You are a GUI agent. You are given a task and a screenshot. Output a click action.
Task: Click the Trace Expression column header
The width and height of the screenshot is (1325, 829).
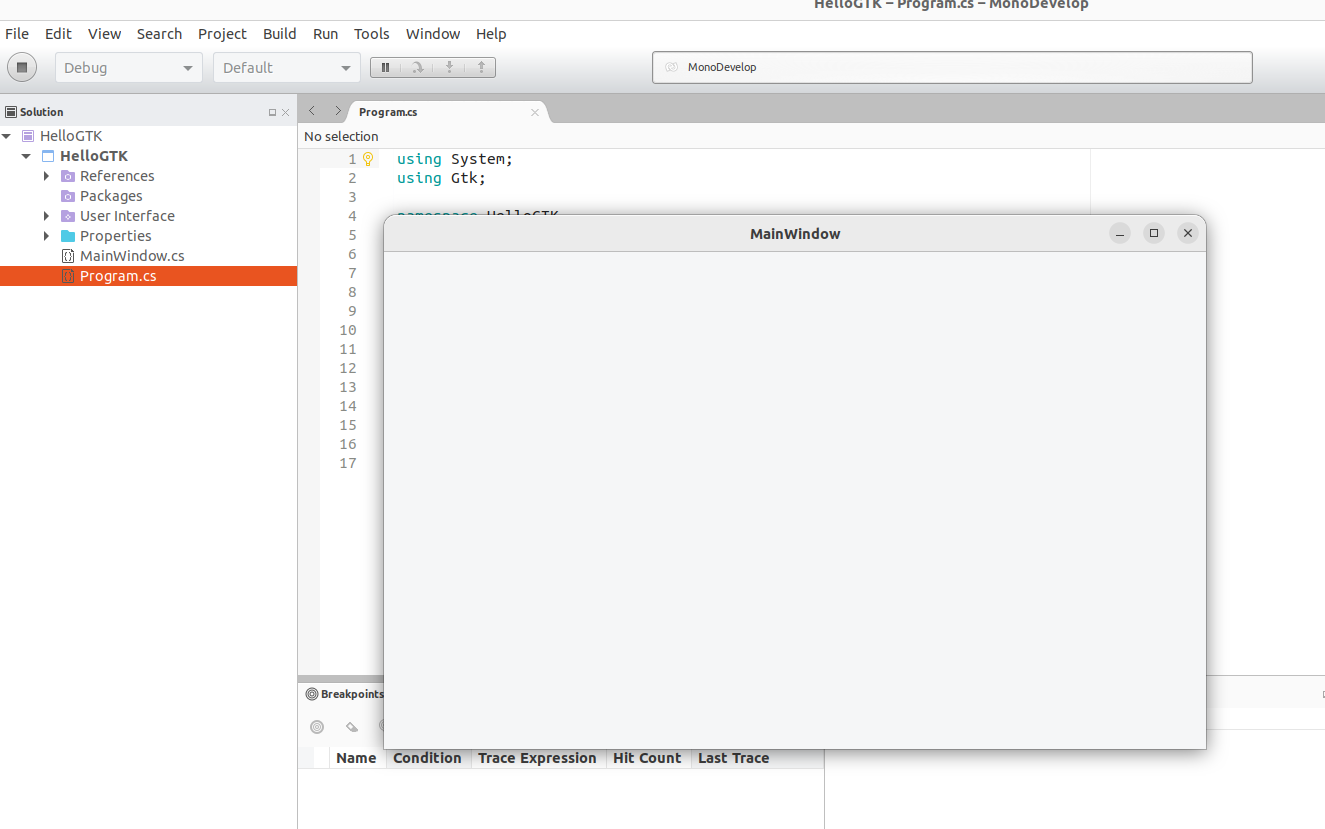coord(537,758)
